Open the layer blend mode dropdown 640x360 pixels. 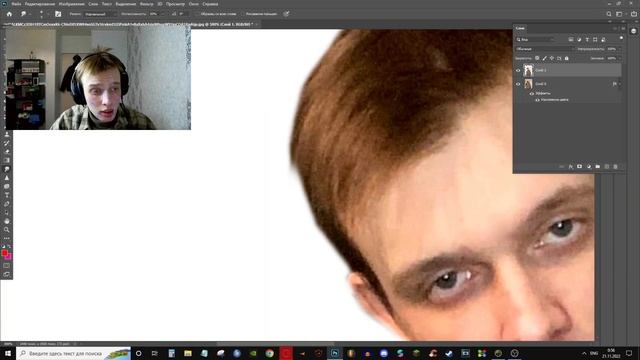coord(543,49)
